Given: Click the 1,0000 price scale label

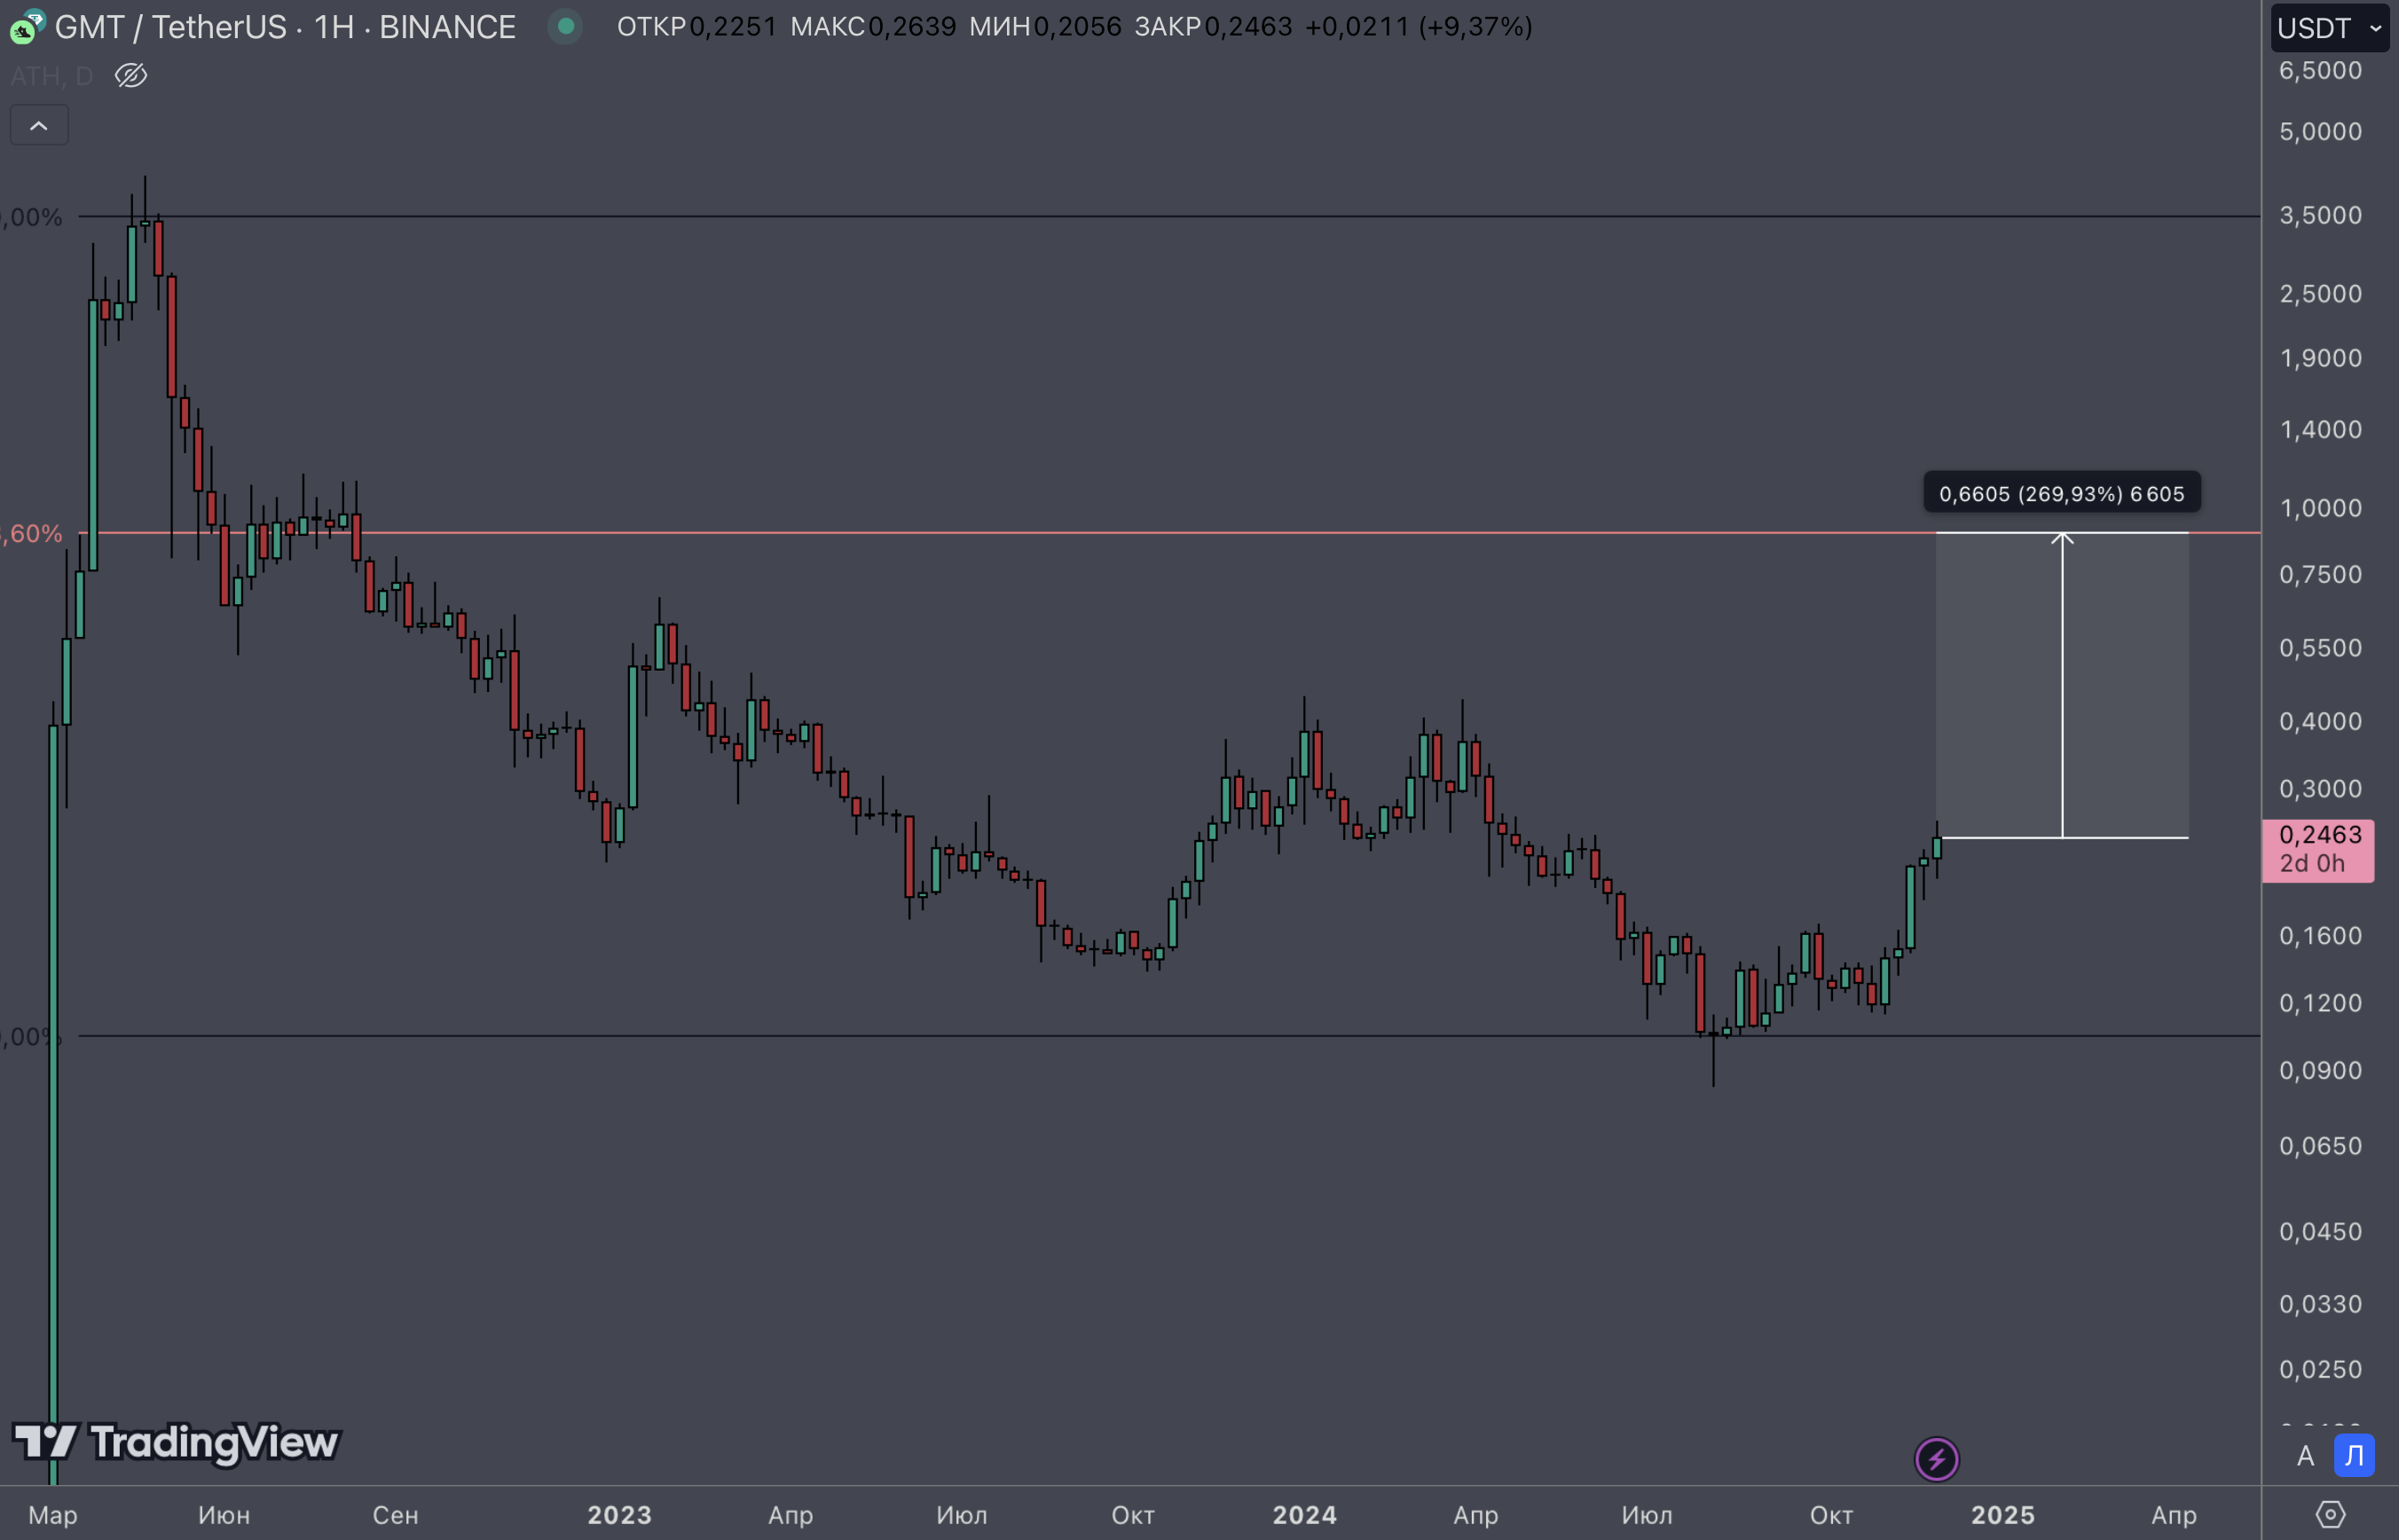Looking at the screenshot, I should 2320,508.
